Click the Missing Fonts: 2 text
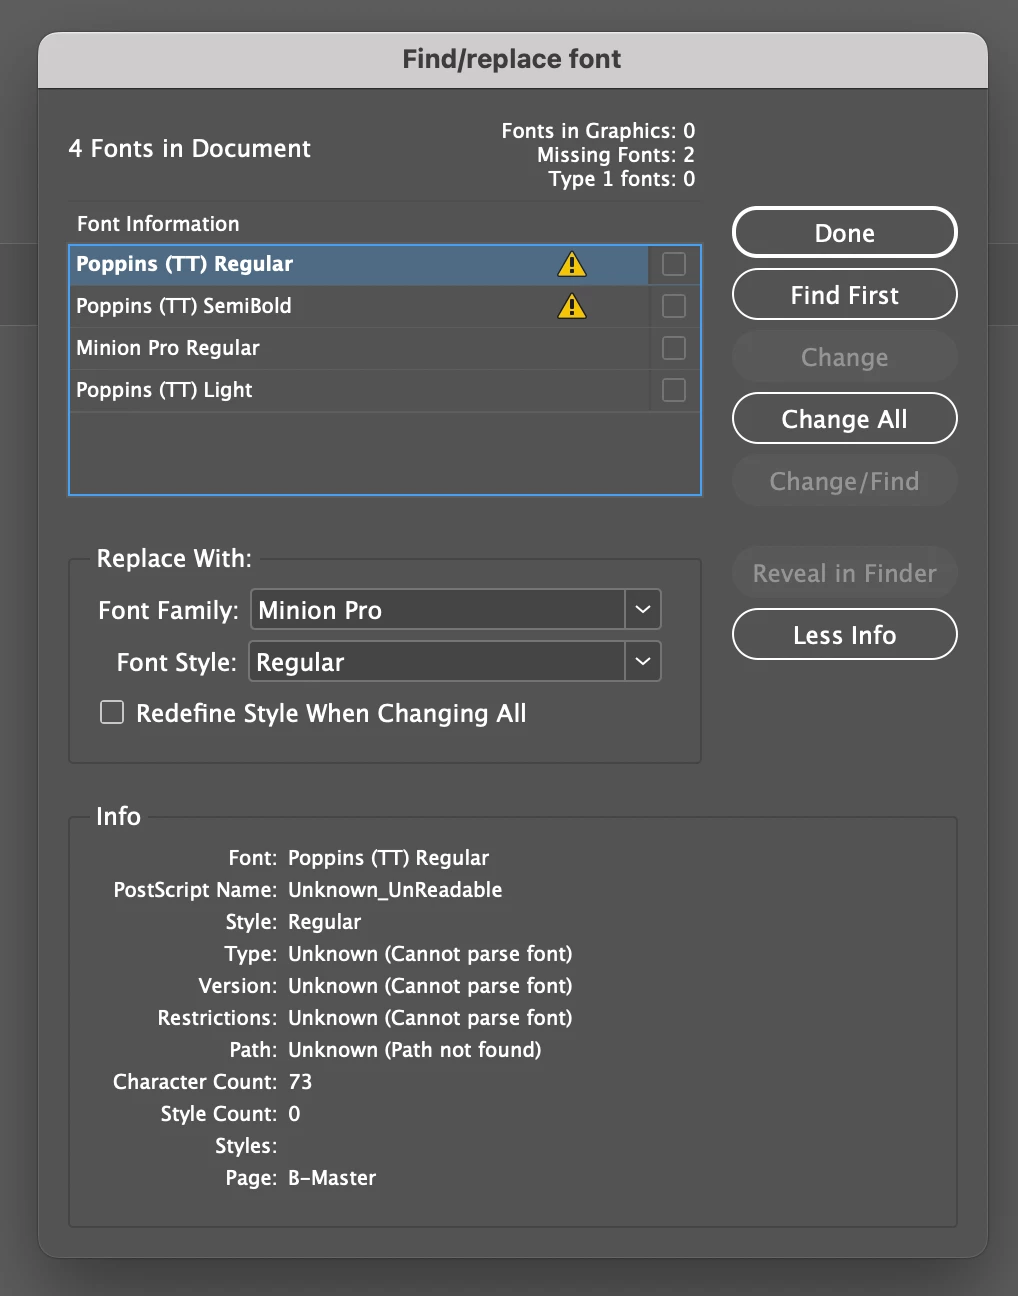The image size is (1018, 1296). click(616, 155)
